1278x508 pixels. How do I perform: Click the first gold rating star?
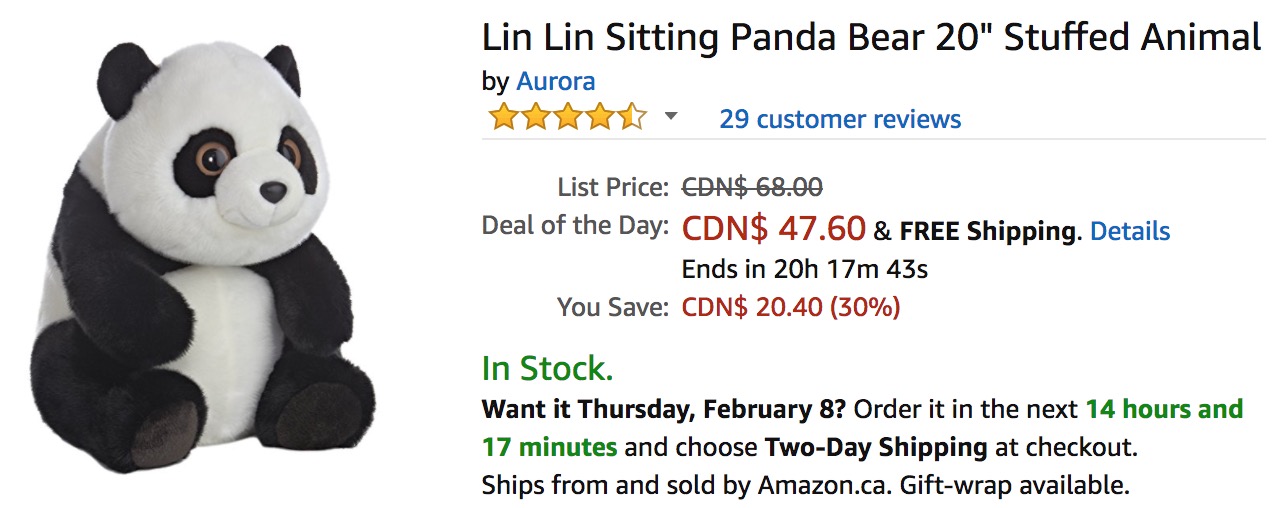[502, 118]
